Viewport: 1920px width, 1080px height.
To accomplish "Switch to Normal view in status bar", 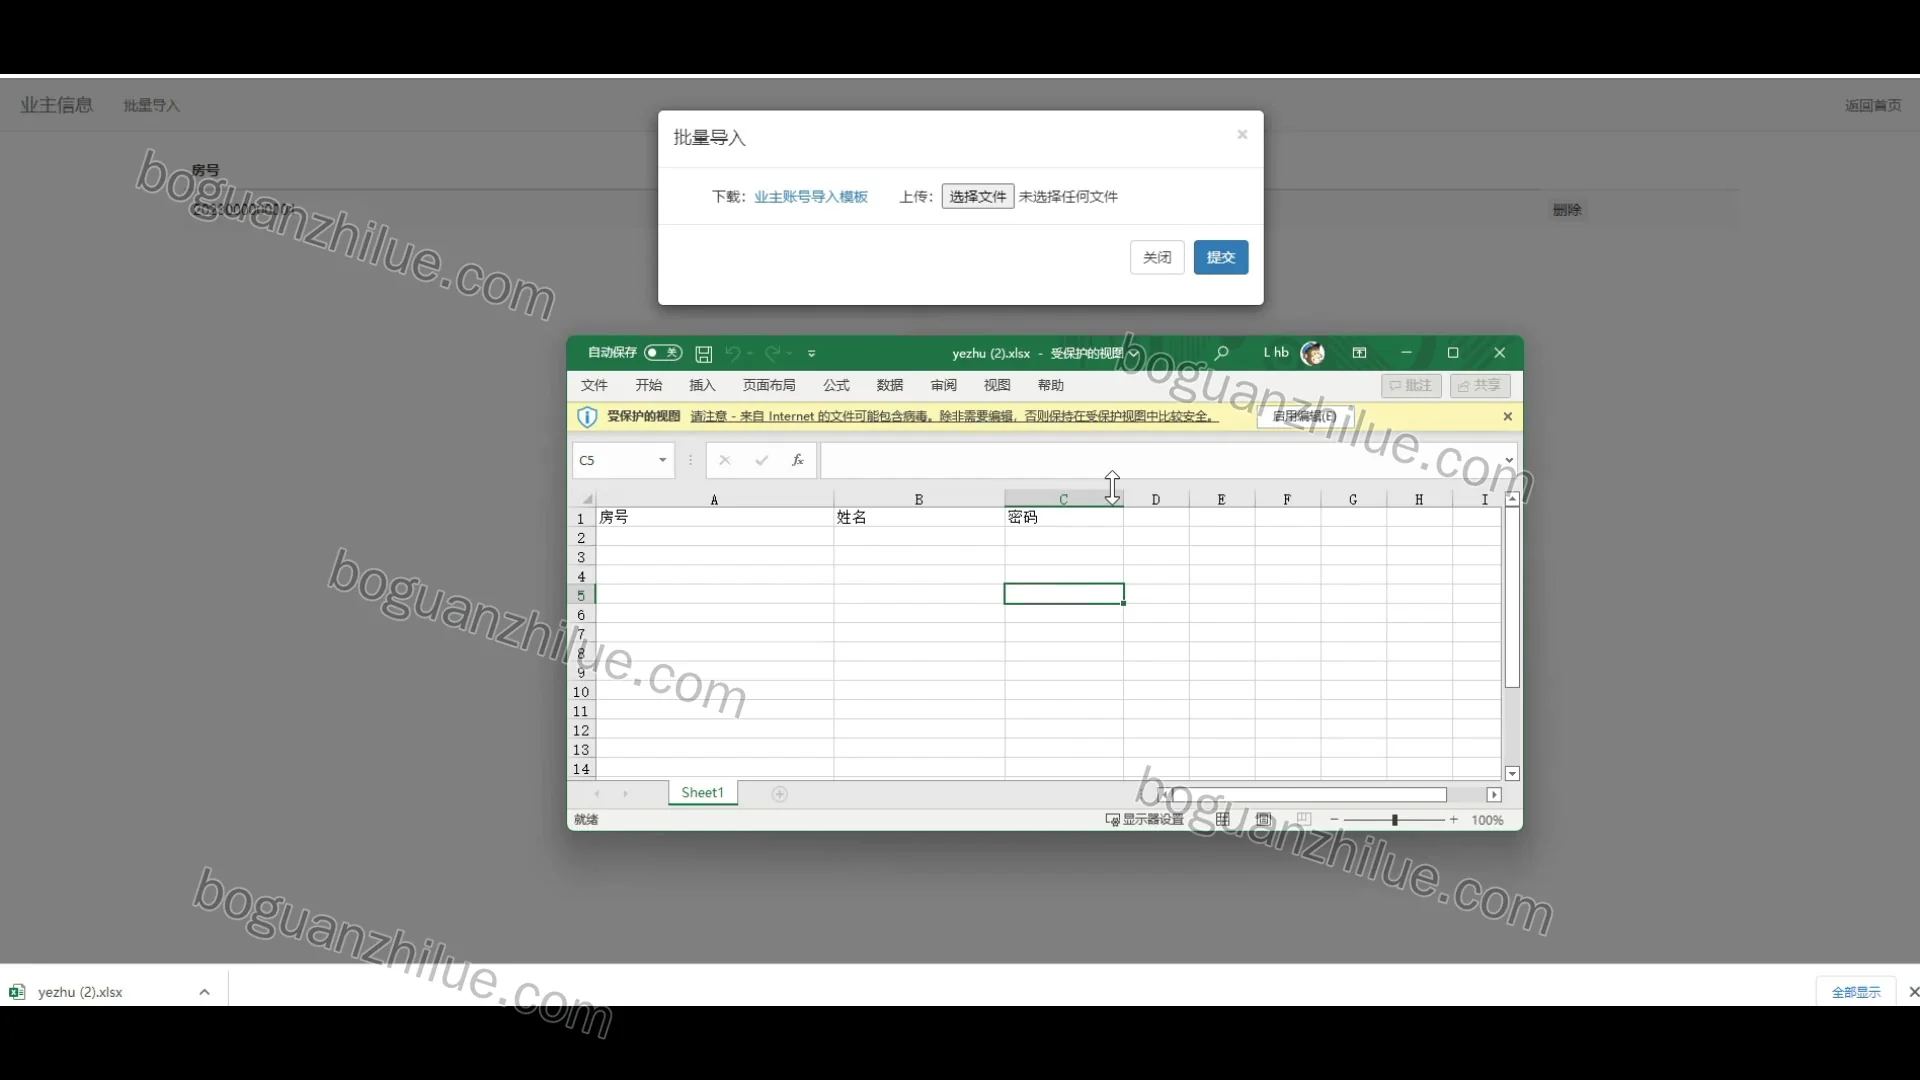I will coord(1223,819).
